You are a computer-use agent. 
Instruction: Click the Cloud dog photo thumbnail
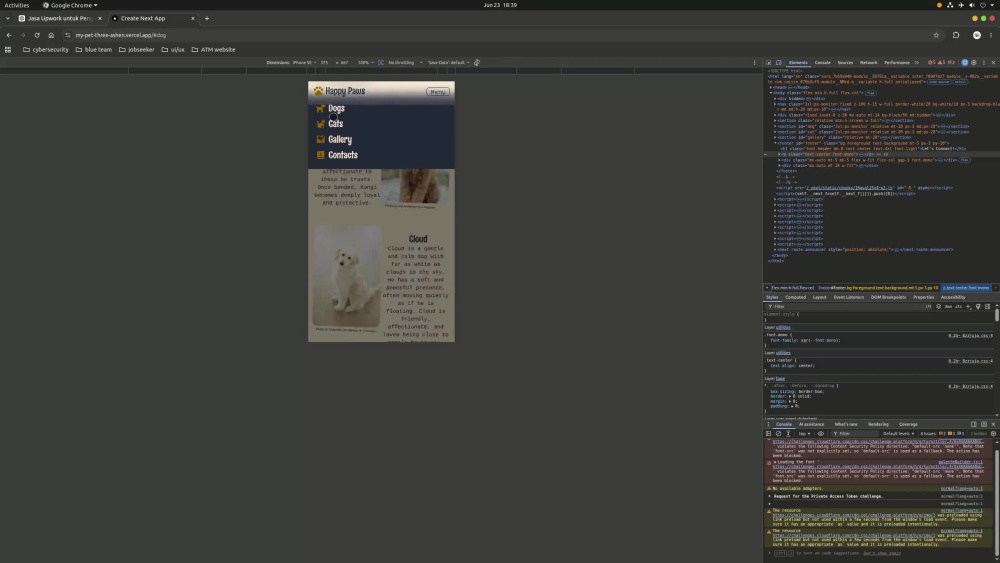point(346,276)
